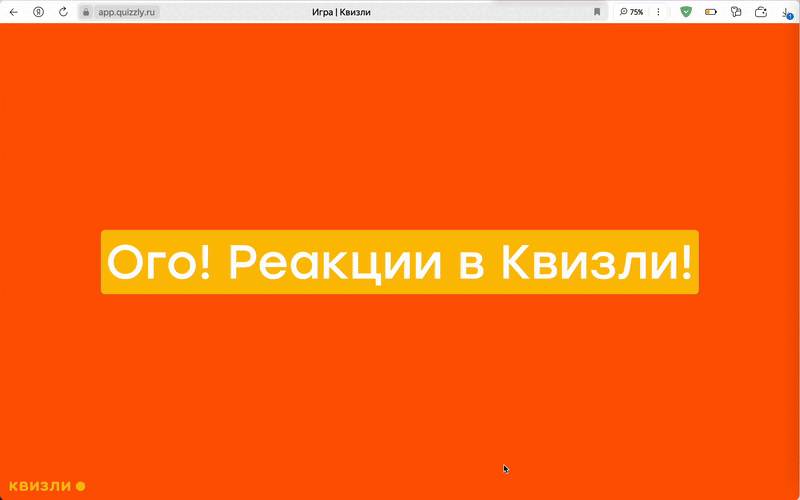Go back with the browser back arrow

(x=14, y=12)
